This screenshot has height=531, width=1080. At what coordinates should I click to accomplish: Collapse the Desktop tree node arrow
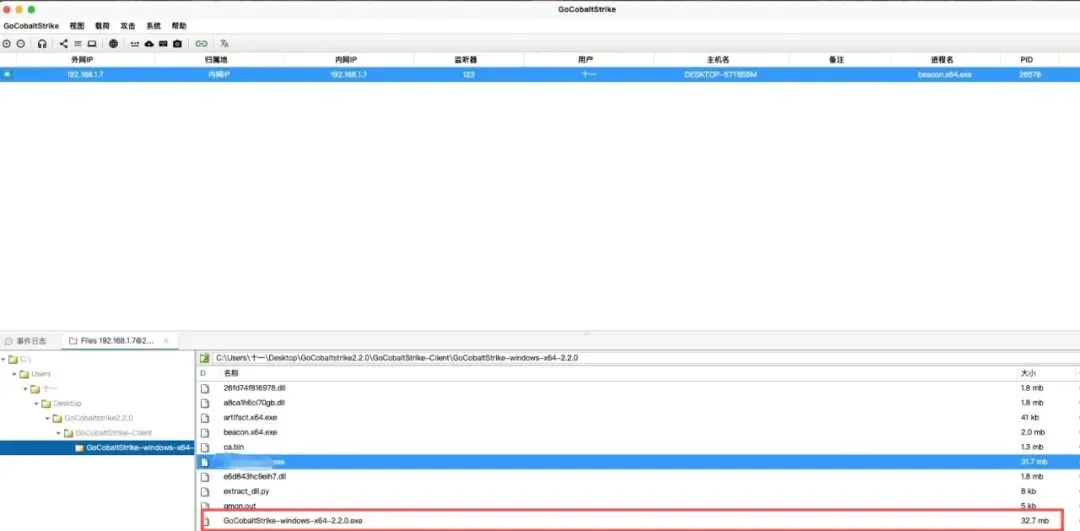(x=37, y=404)
